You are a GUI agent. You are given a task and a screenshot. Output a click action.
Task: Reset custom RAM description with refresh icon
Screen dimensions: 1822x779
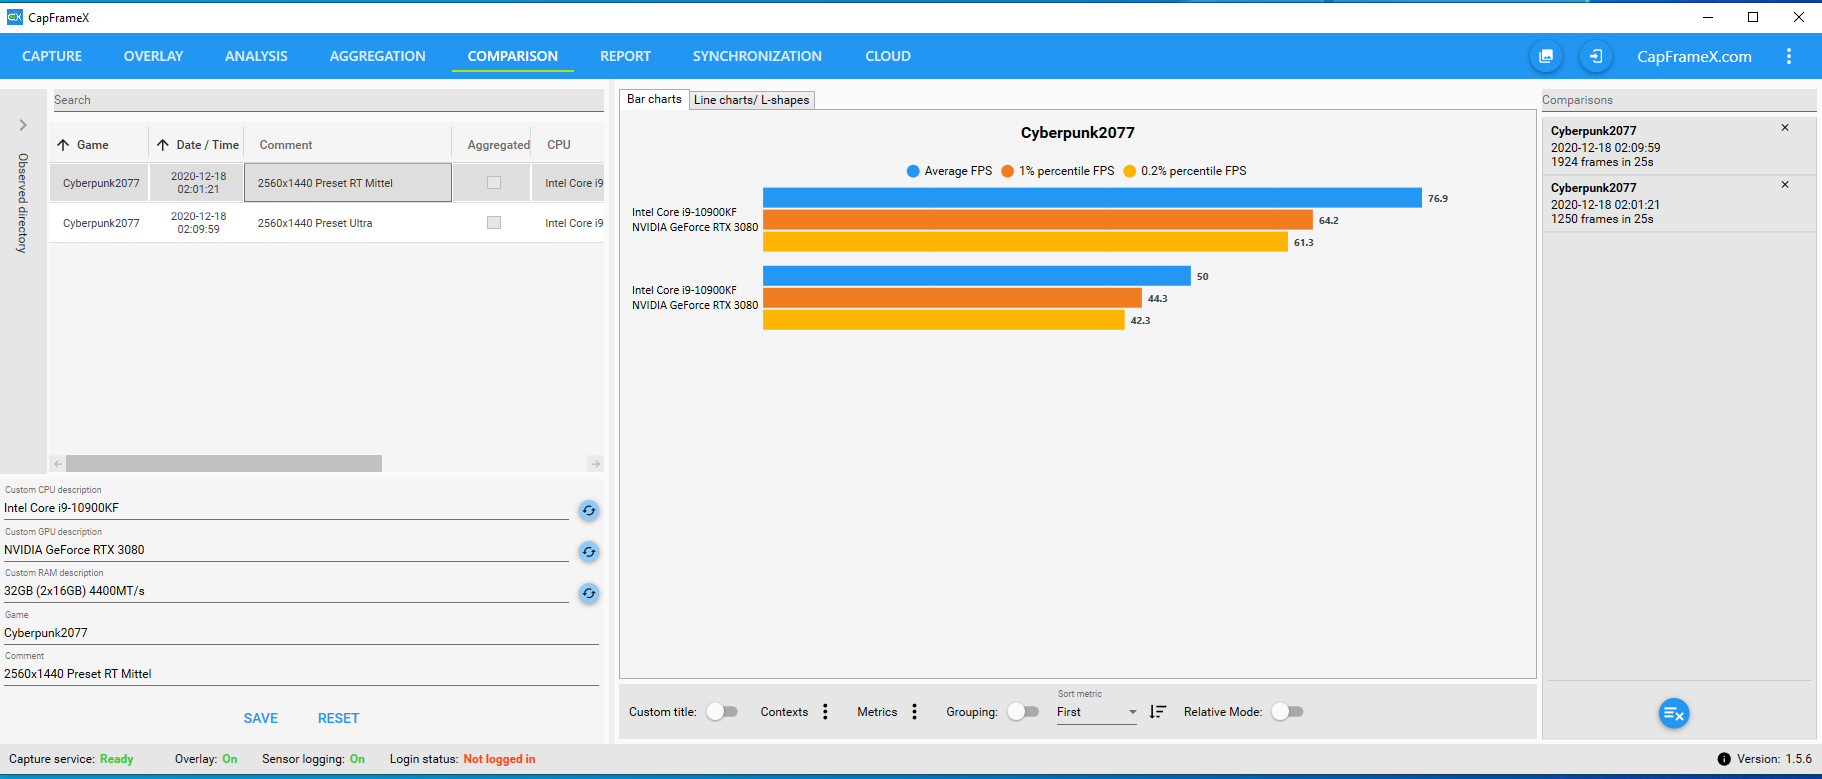coord(589,593)
